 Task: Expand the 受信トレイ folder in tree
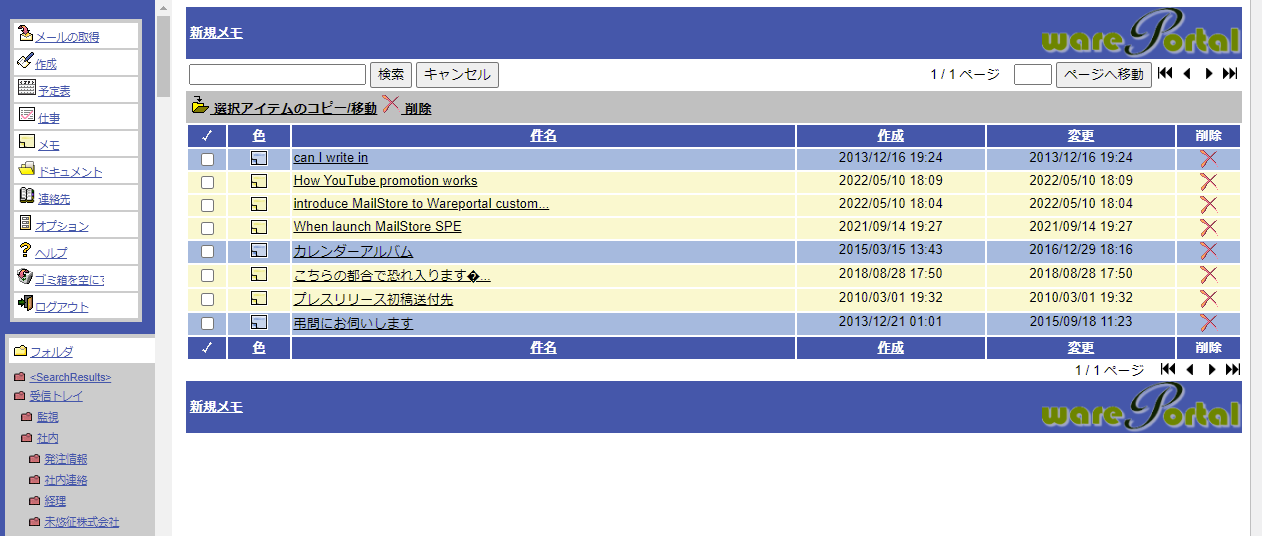[56, 396]
